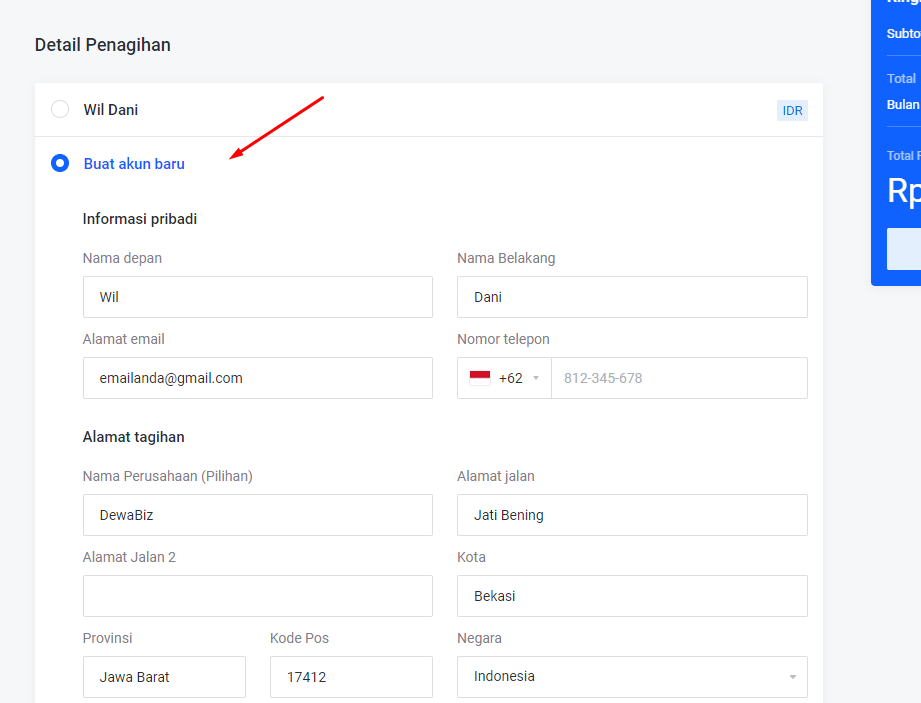The height and width of the screenshot is (703, 921).
Task: Click the Provinsi field with Jawa Barat
Action: 164,677
